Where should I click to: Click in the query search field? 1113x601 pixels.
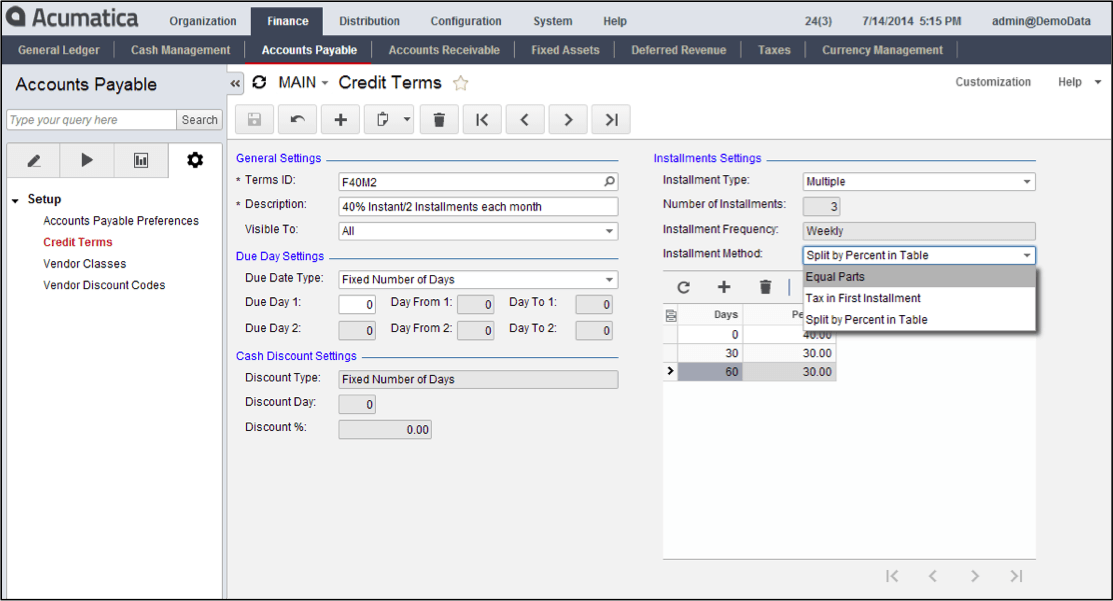[91, 120]
